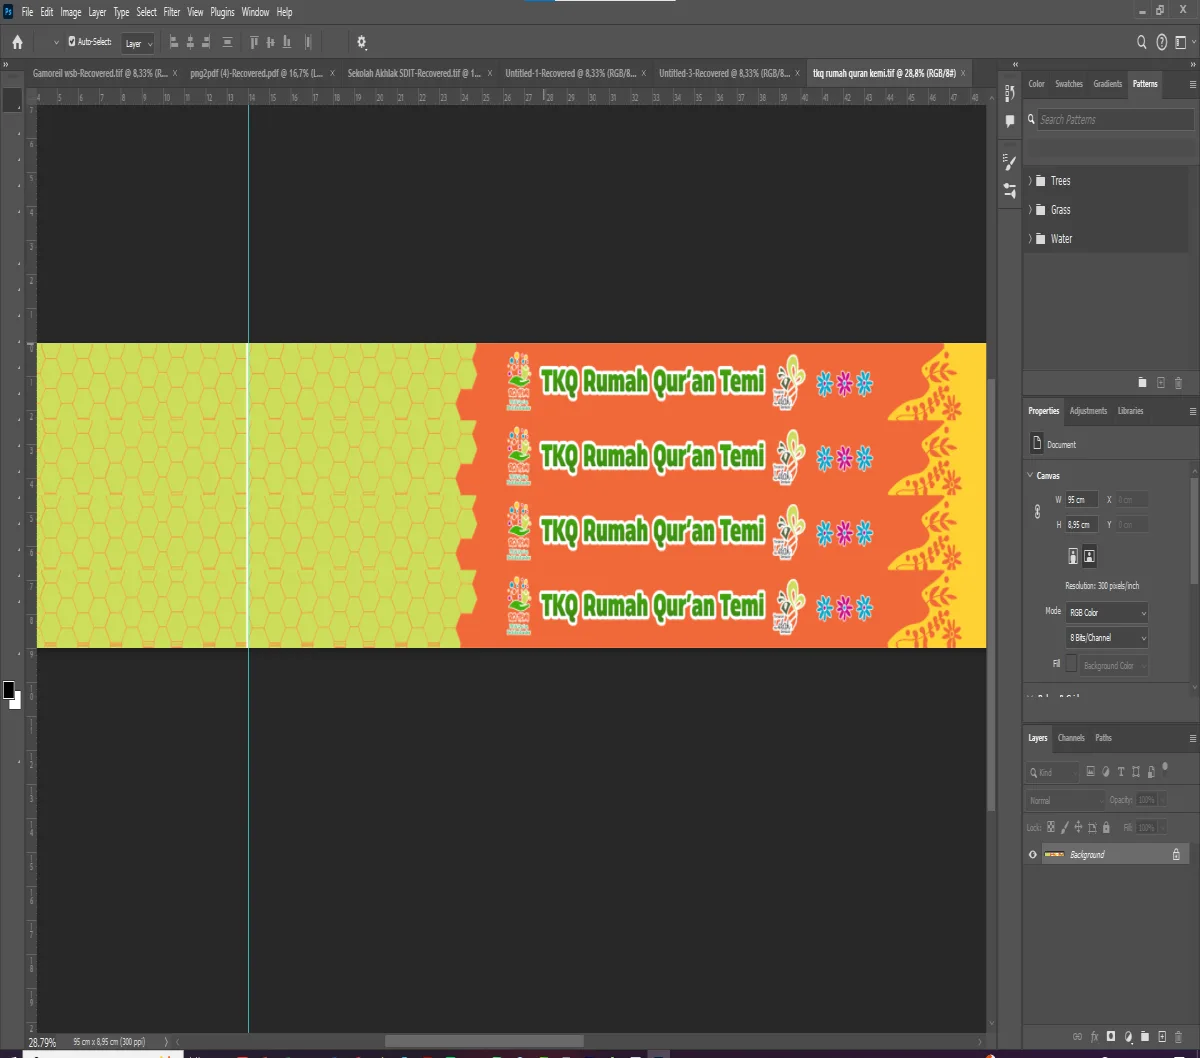Switch to the Channels tab

click(1071, 738)
